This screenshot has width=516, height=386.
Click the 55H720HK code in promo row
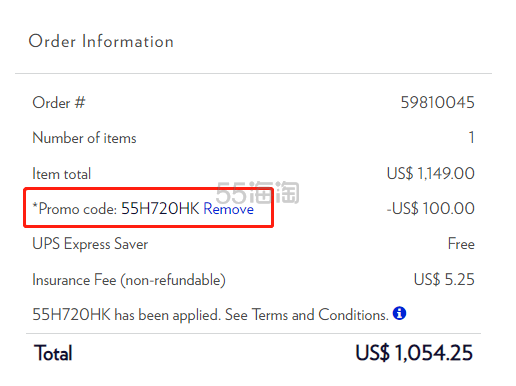tap(160, 209)
